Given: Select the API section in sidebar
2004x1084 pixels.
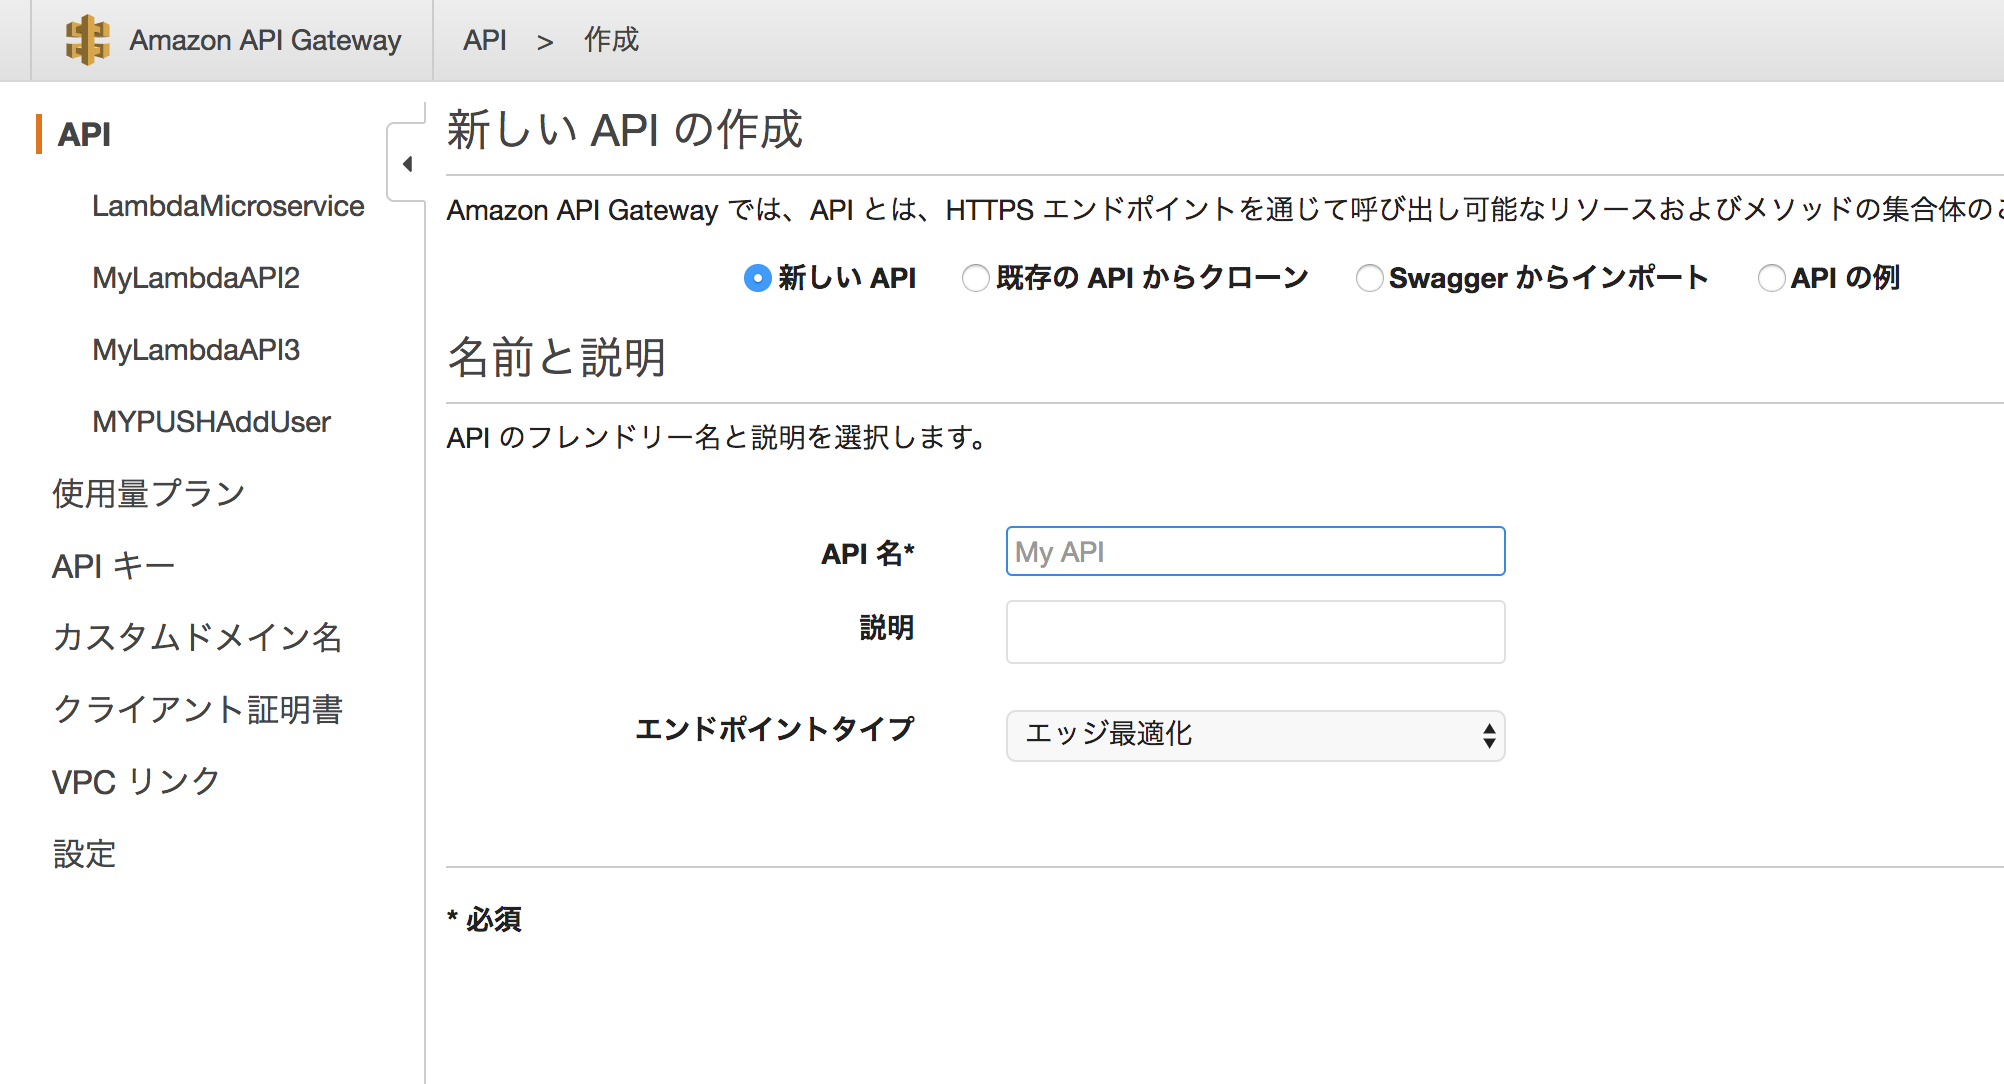Looking at the screenshot, I should click(x=84, y=134).
